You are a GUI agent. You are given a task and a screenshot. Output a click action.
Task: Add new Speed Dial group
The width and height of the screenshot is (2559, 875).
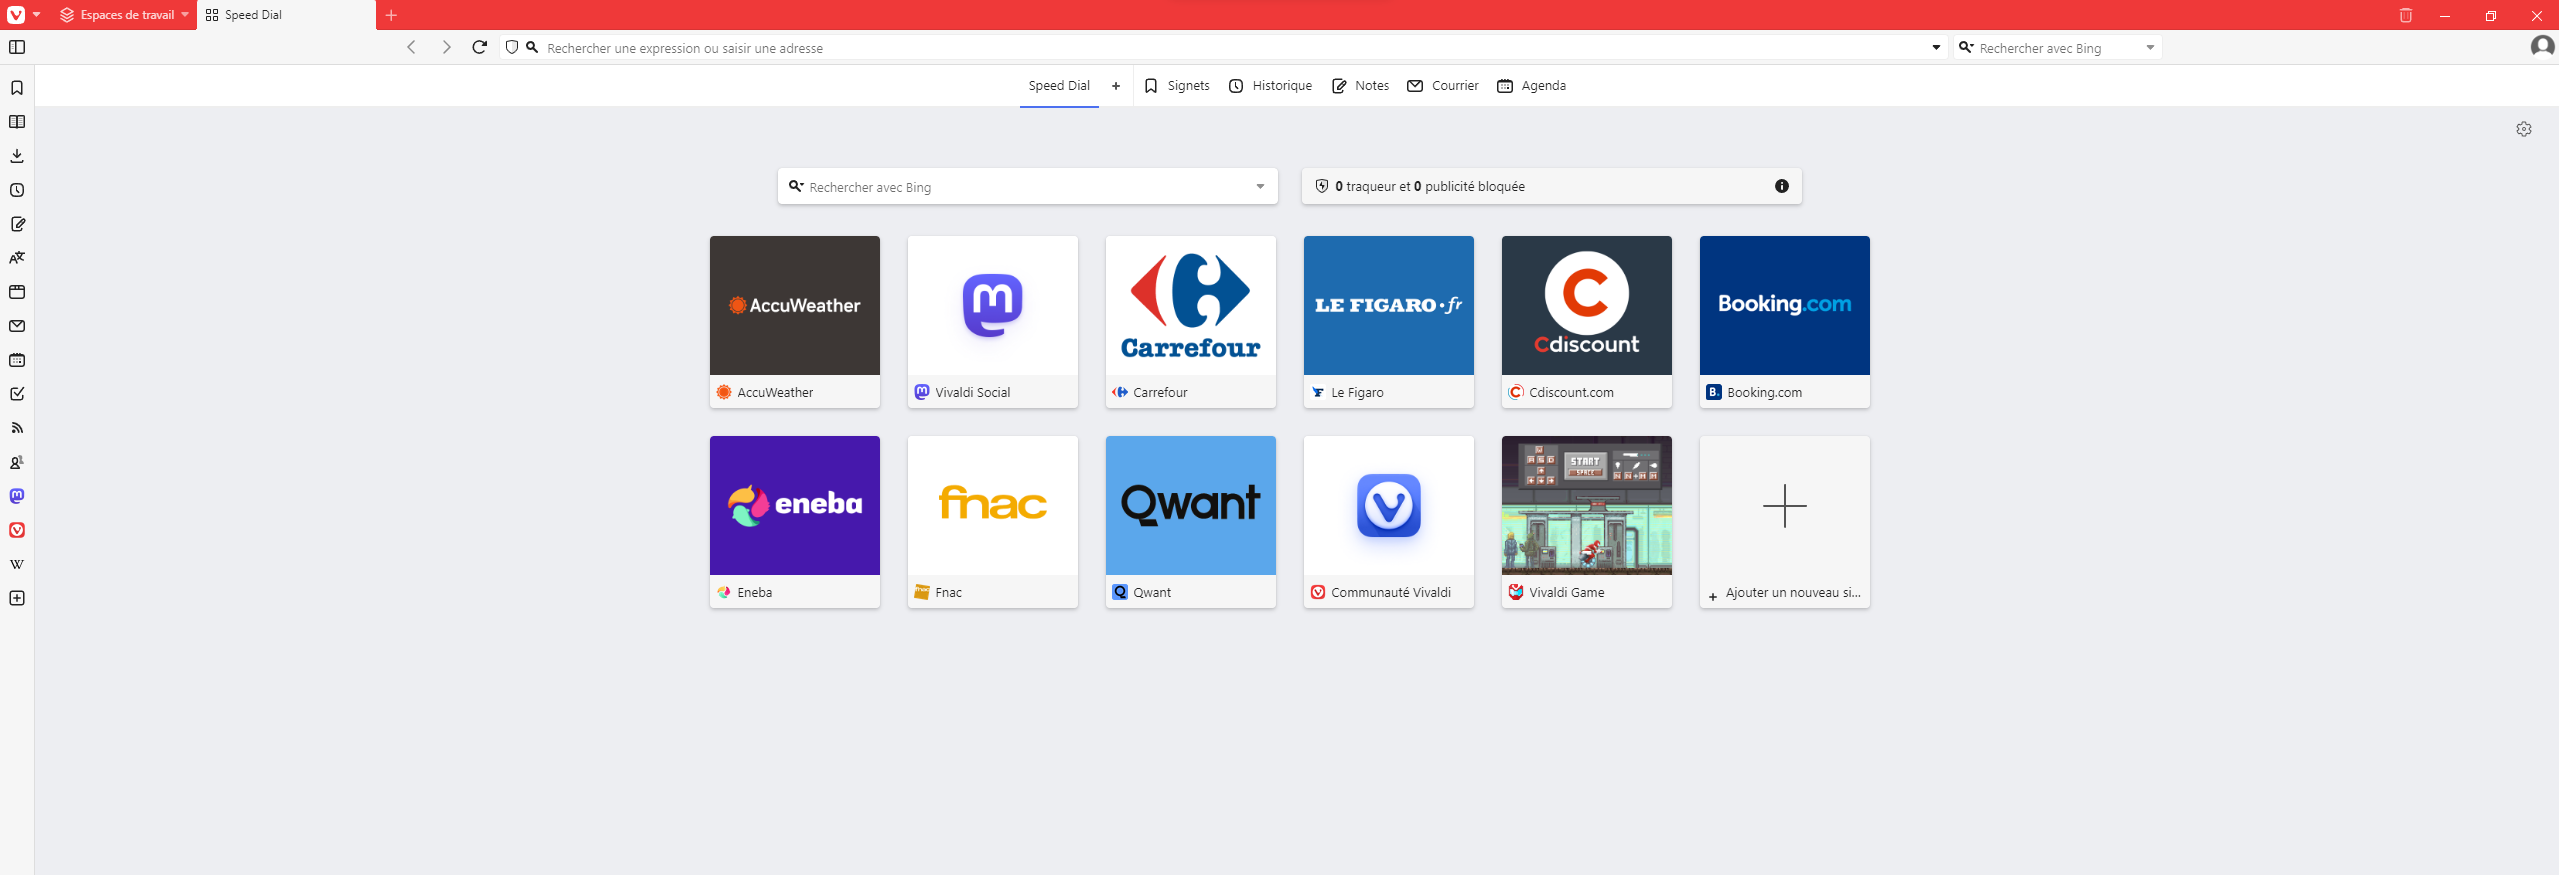tap(1116, 86)
